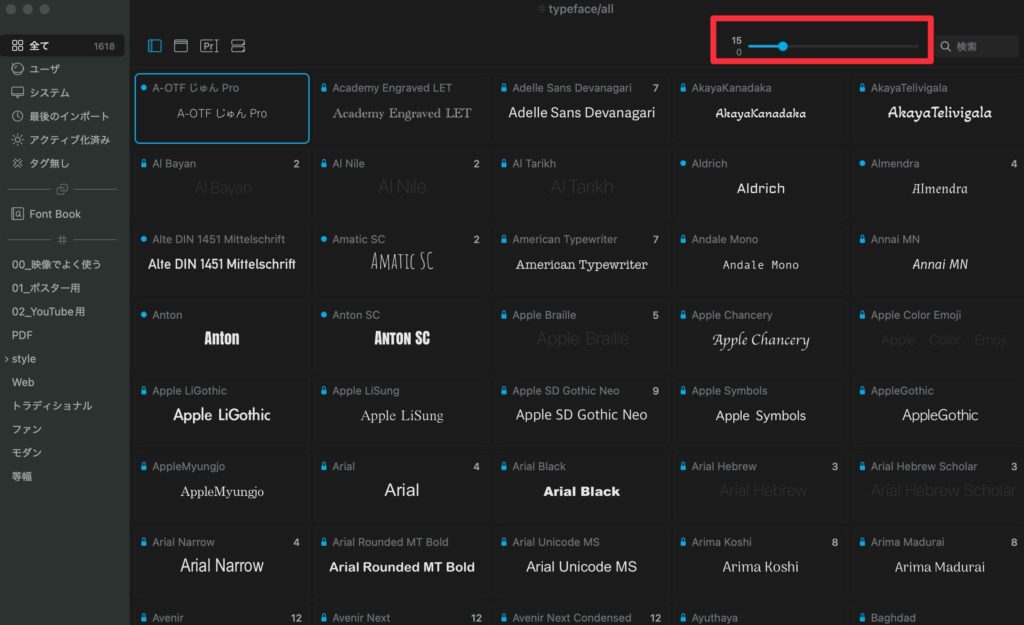Screen dimensions: 1024x625
Task: Toggle activation dot for Anton font
Action: tap(144, 315)
